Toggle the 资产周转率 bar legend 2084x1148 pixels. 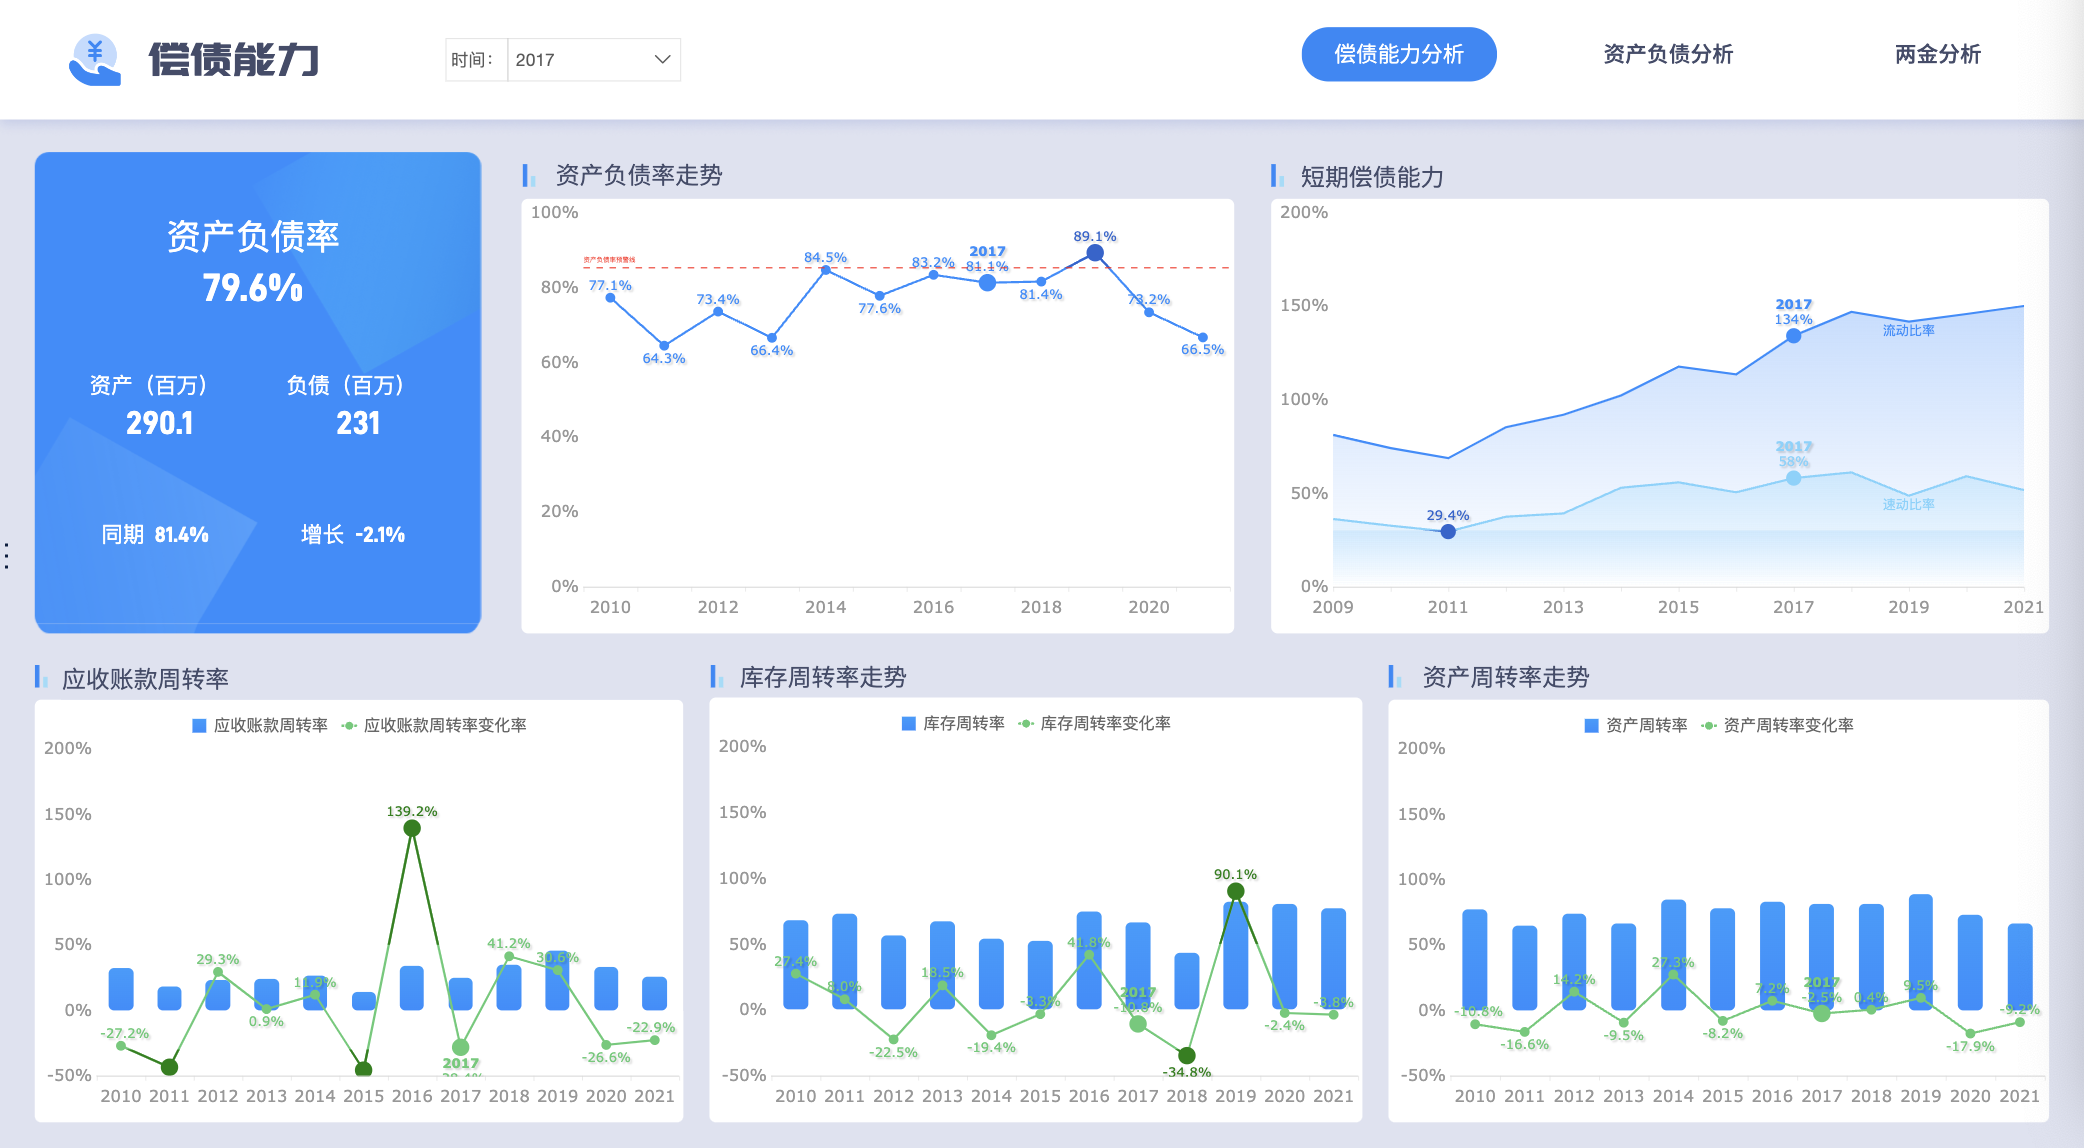(x=1636, y=725)
